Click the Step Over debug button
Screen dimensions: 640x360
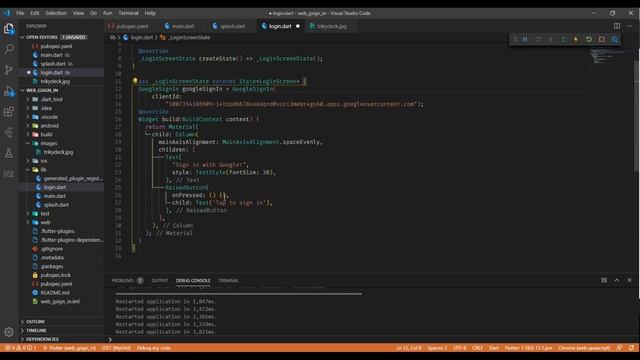(x=538, y=40)
